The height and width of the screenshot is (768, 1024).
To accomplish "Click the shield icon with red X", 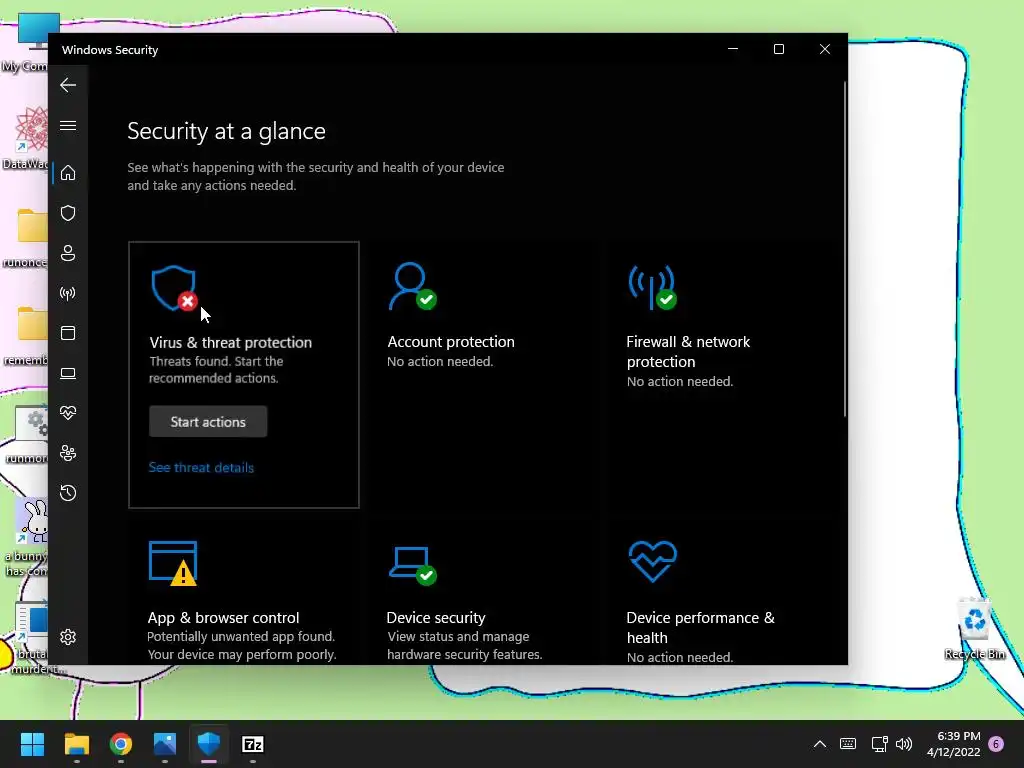I will coord(174,288).
